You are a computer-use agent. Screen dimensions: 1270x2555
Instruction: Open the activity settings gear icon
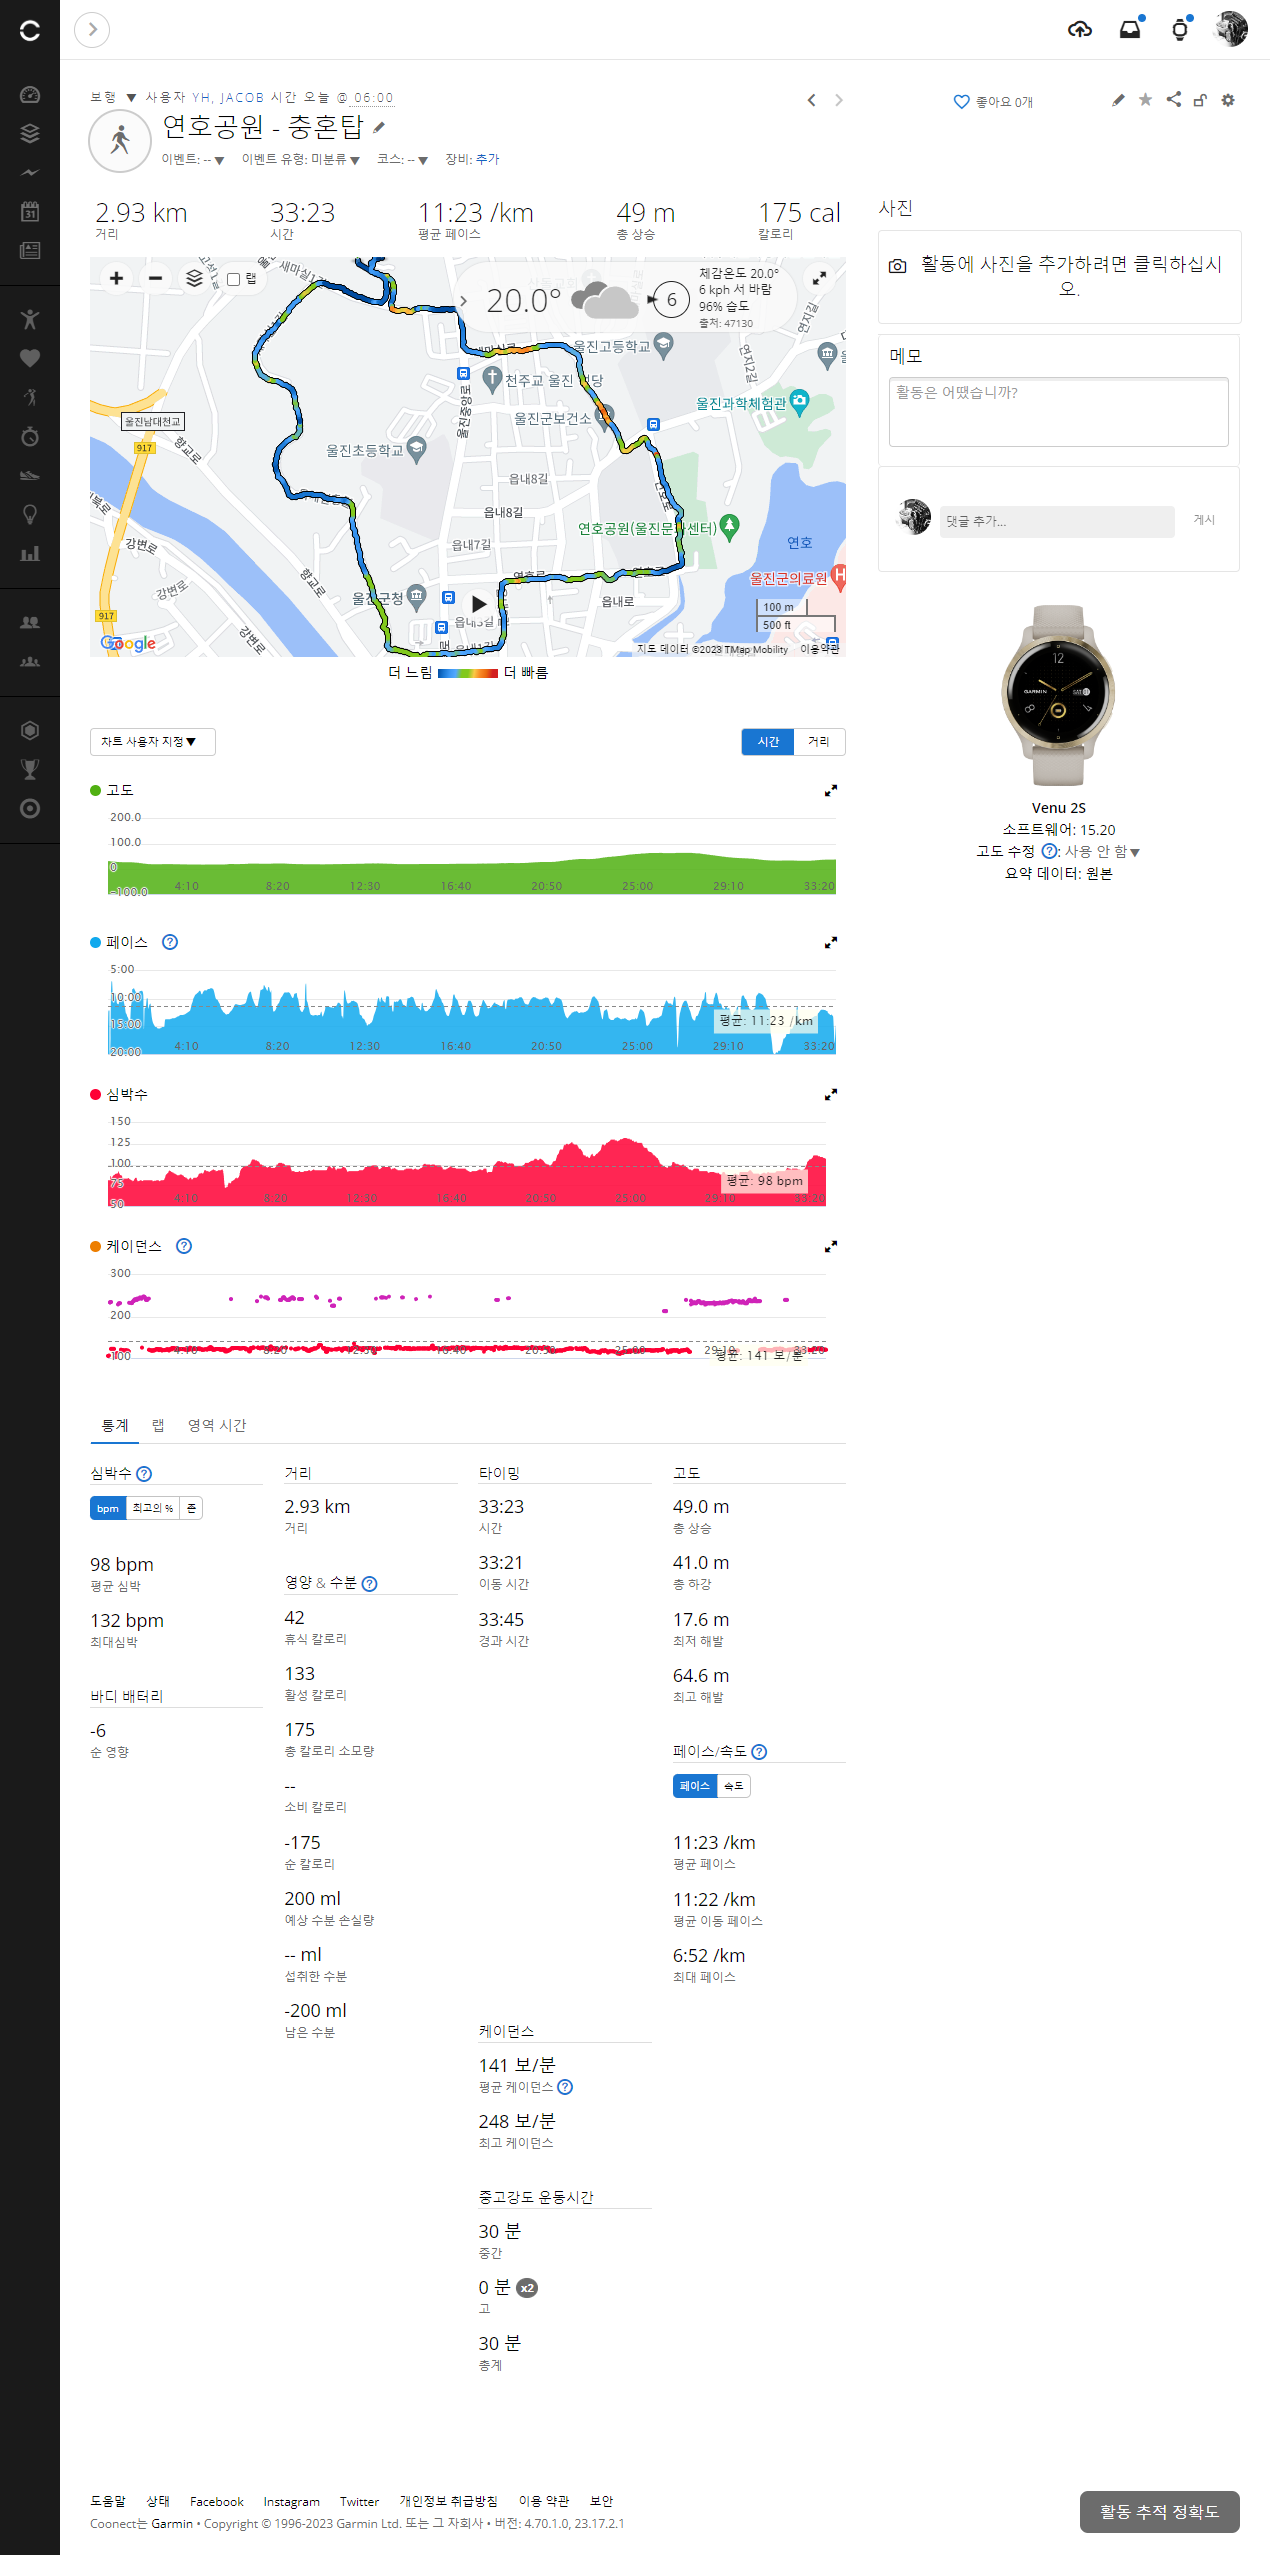pyautogui.click(x=1228, y=100)
